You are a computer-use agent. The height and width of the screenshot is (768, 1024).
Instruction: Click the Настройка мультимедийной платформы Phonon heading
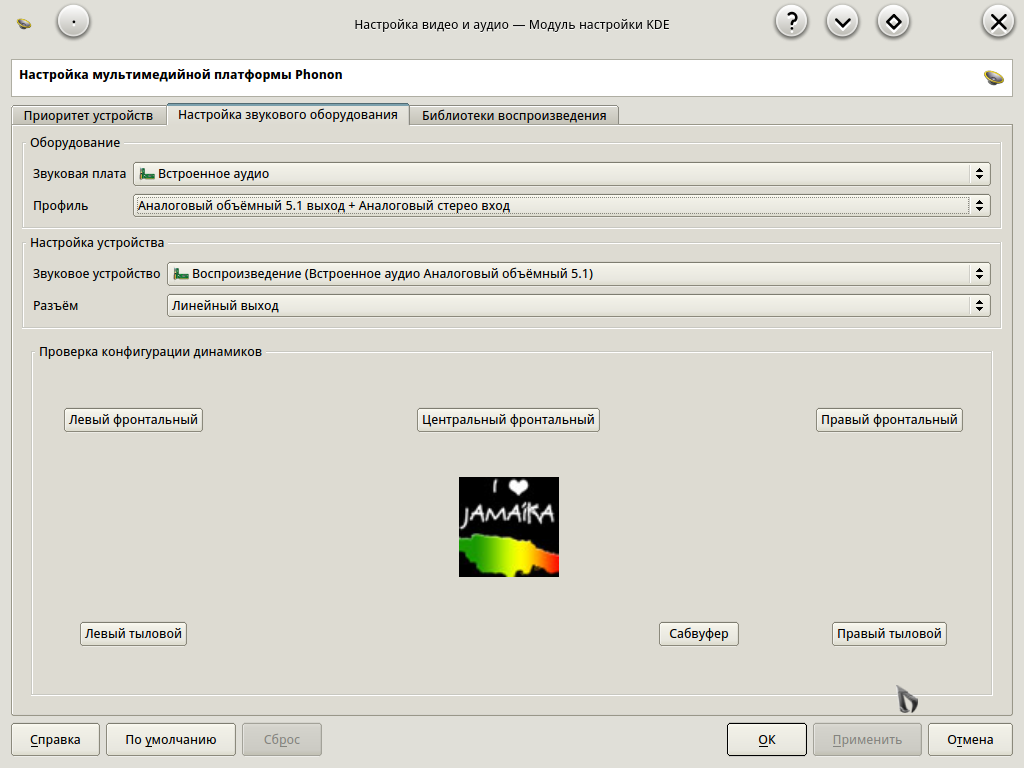pos(181,74)
